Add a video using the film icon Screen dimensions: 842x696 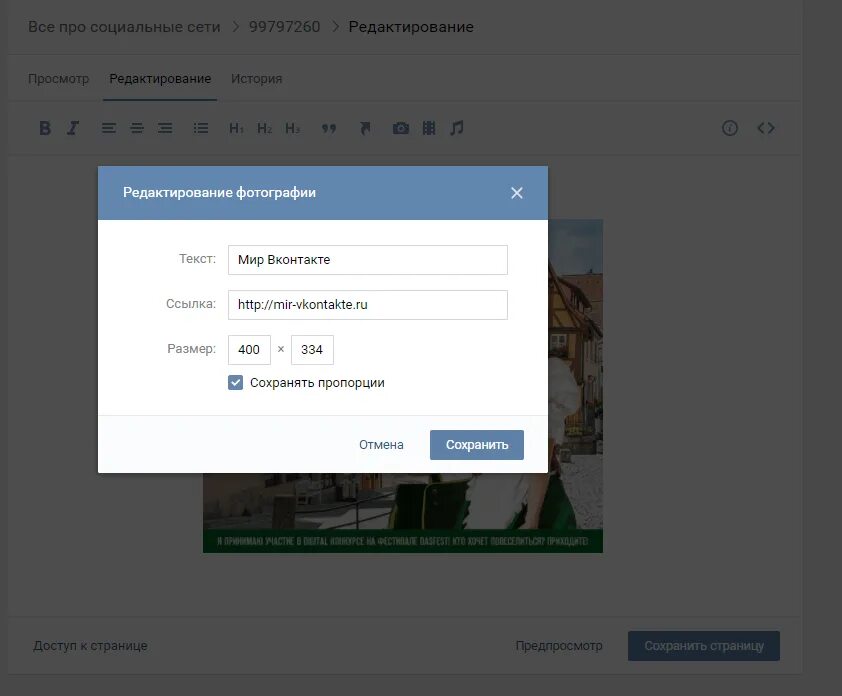(429, 128)
